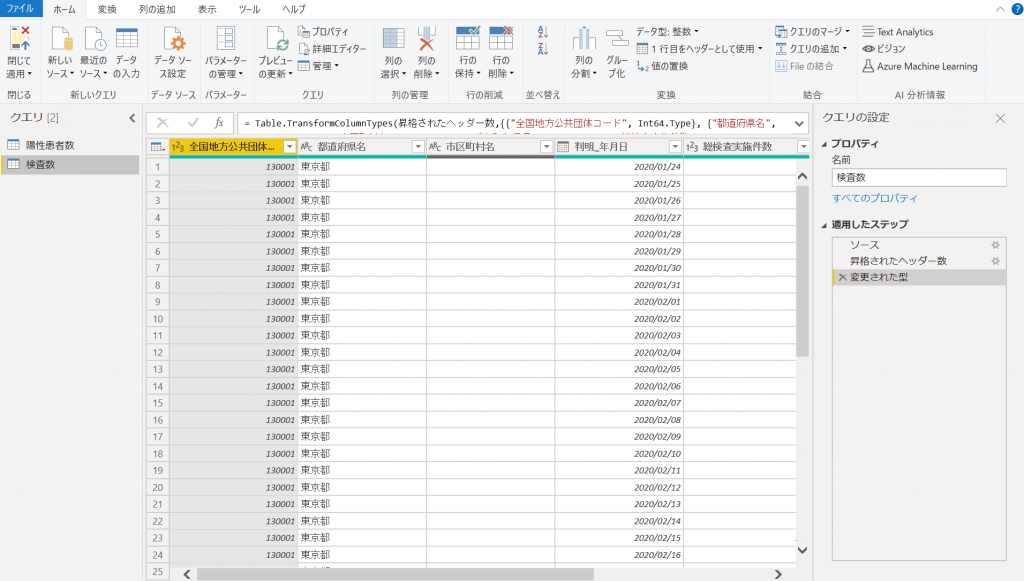Click Choose Columns (列の選択) icon
The height and width of the screenshot is (581, 1024).
(393, 39)
